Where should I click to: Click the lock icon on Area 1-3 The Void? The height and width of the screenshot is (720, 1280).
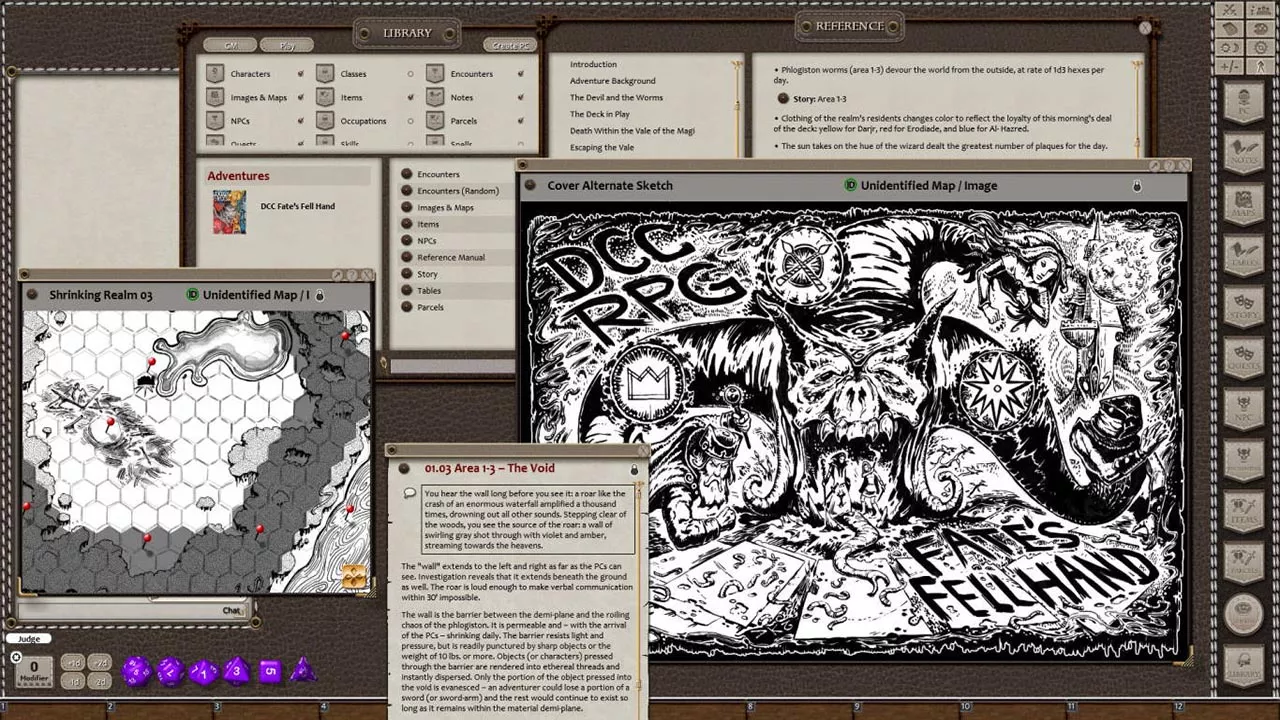pyautogui.click(x=634, y=469)
